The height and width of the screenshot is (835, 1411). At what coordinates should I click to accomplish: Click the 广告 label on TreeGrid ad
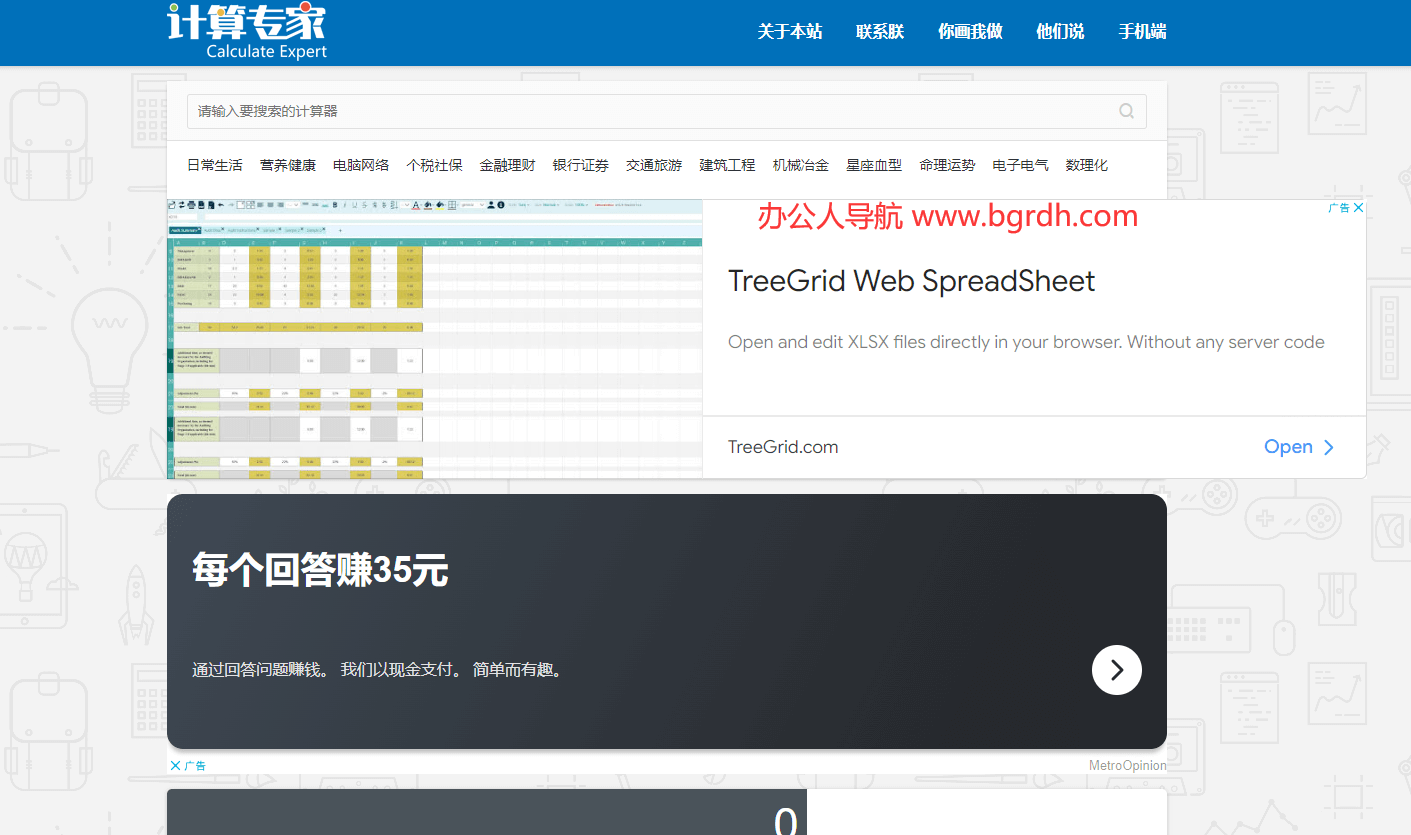(x=1338, y=208)
